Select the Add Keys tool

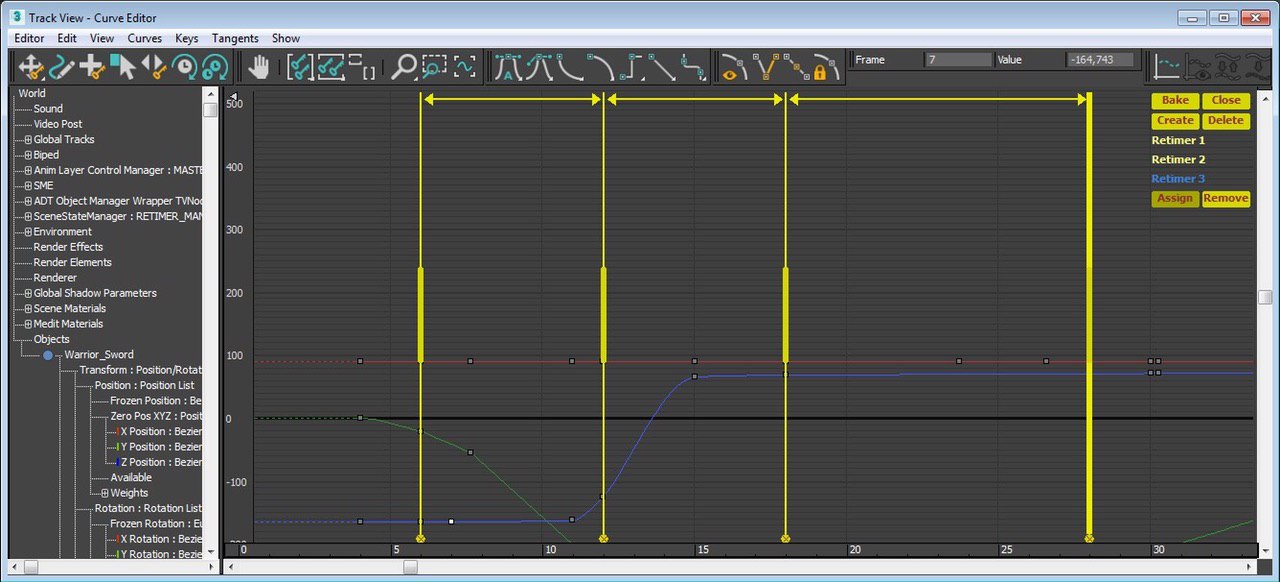(x=92, y=67)
